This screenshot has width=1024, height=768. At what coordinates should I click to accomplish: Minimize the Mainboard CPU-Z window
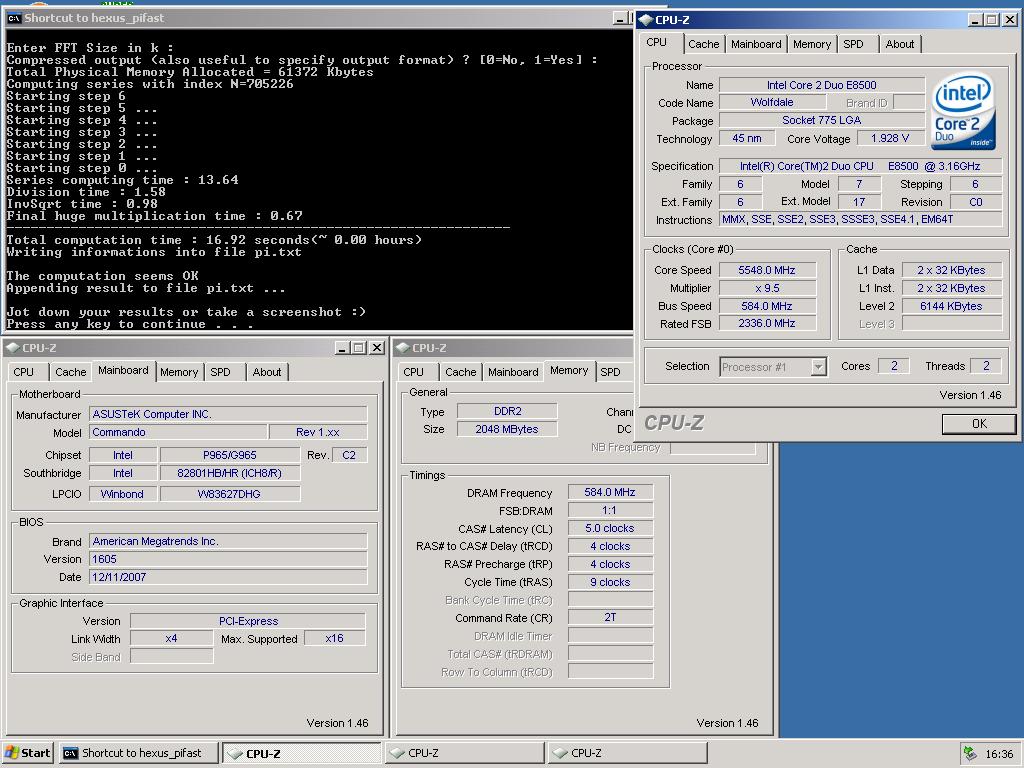click(x=343, y=348)
